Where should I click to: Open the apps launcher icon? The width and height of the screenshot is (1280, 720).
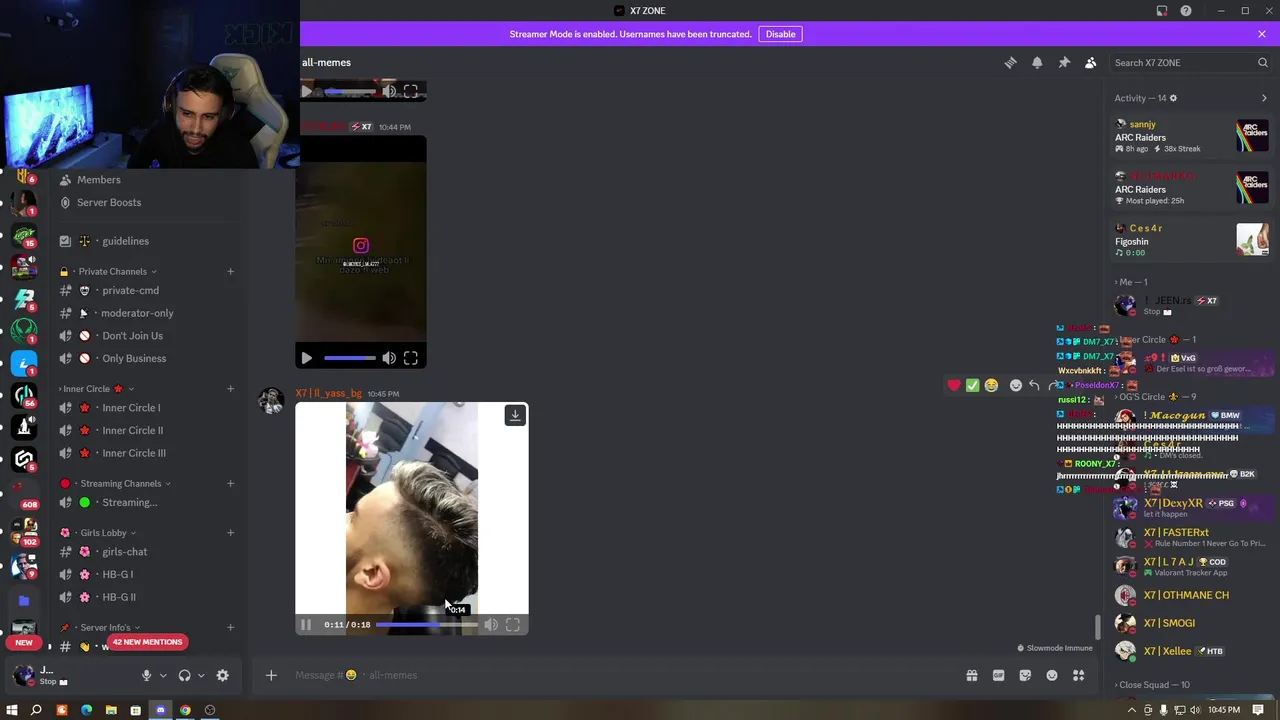click(x=1078, y=675)
